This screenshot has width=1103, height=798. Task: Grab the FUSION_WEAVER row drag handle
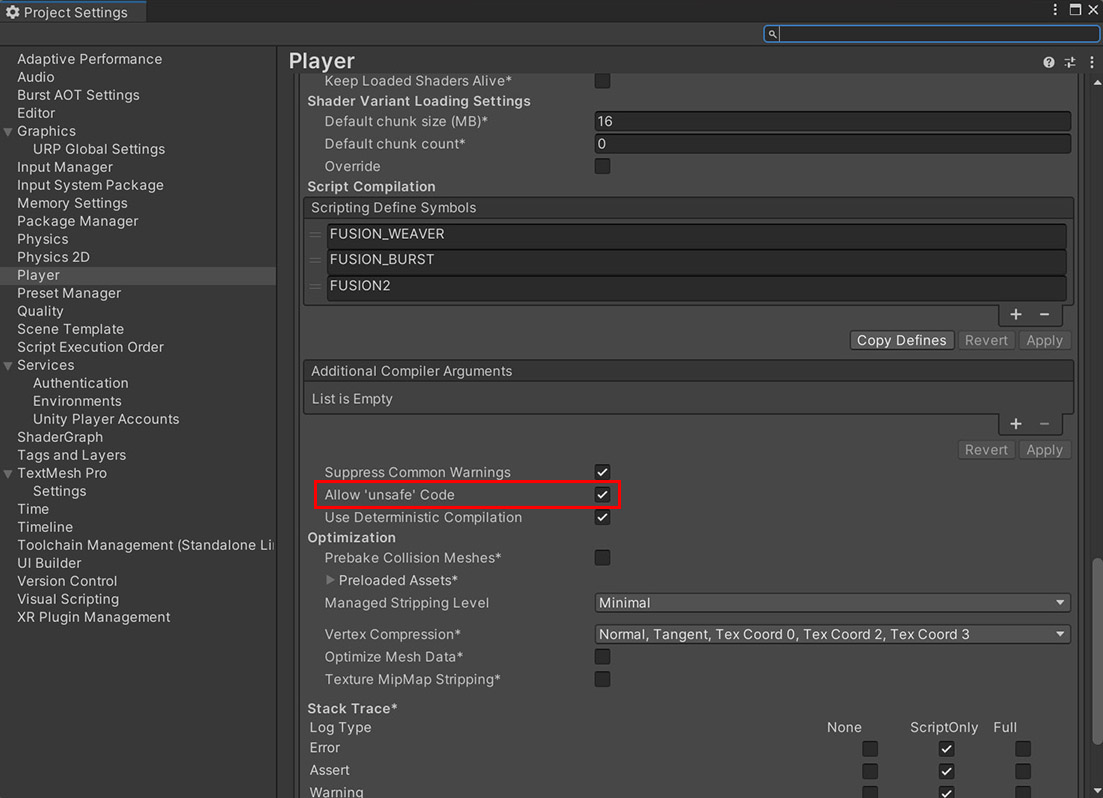click(x=316, y=234)
